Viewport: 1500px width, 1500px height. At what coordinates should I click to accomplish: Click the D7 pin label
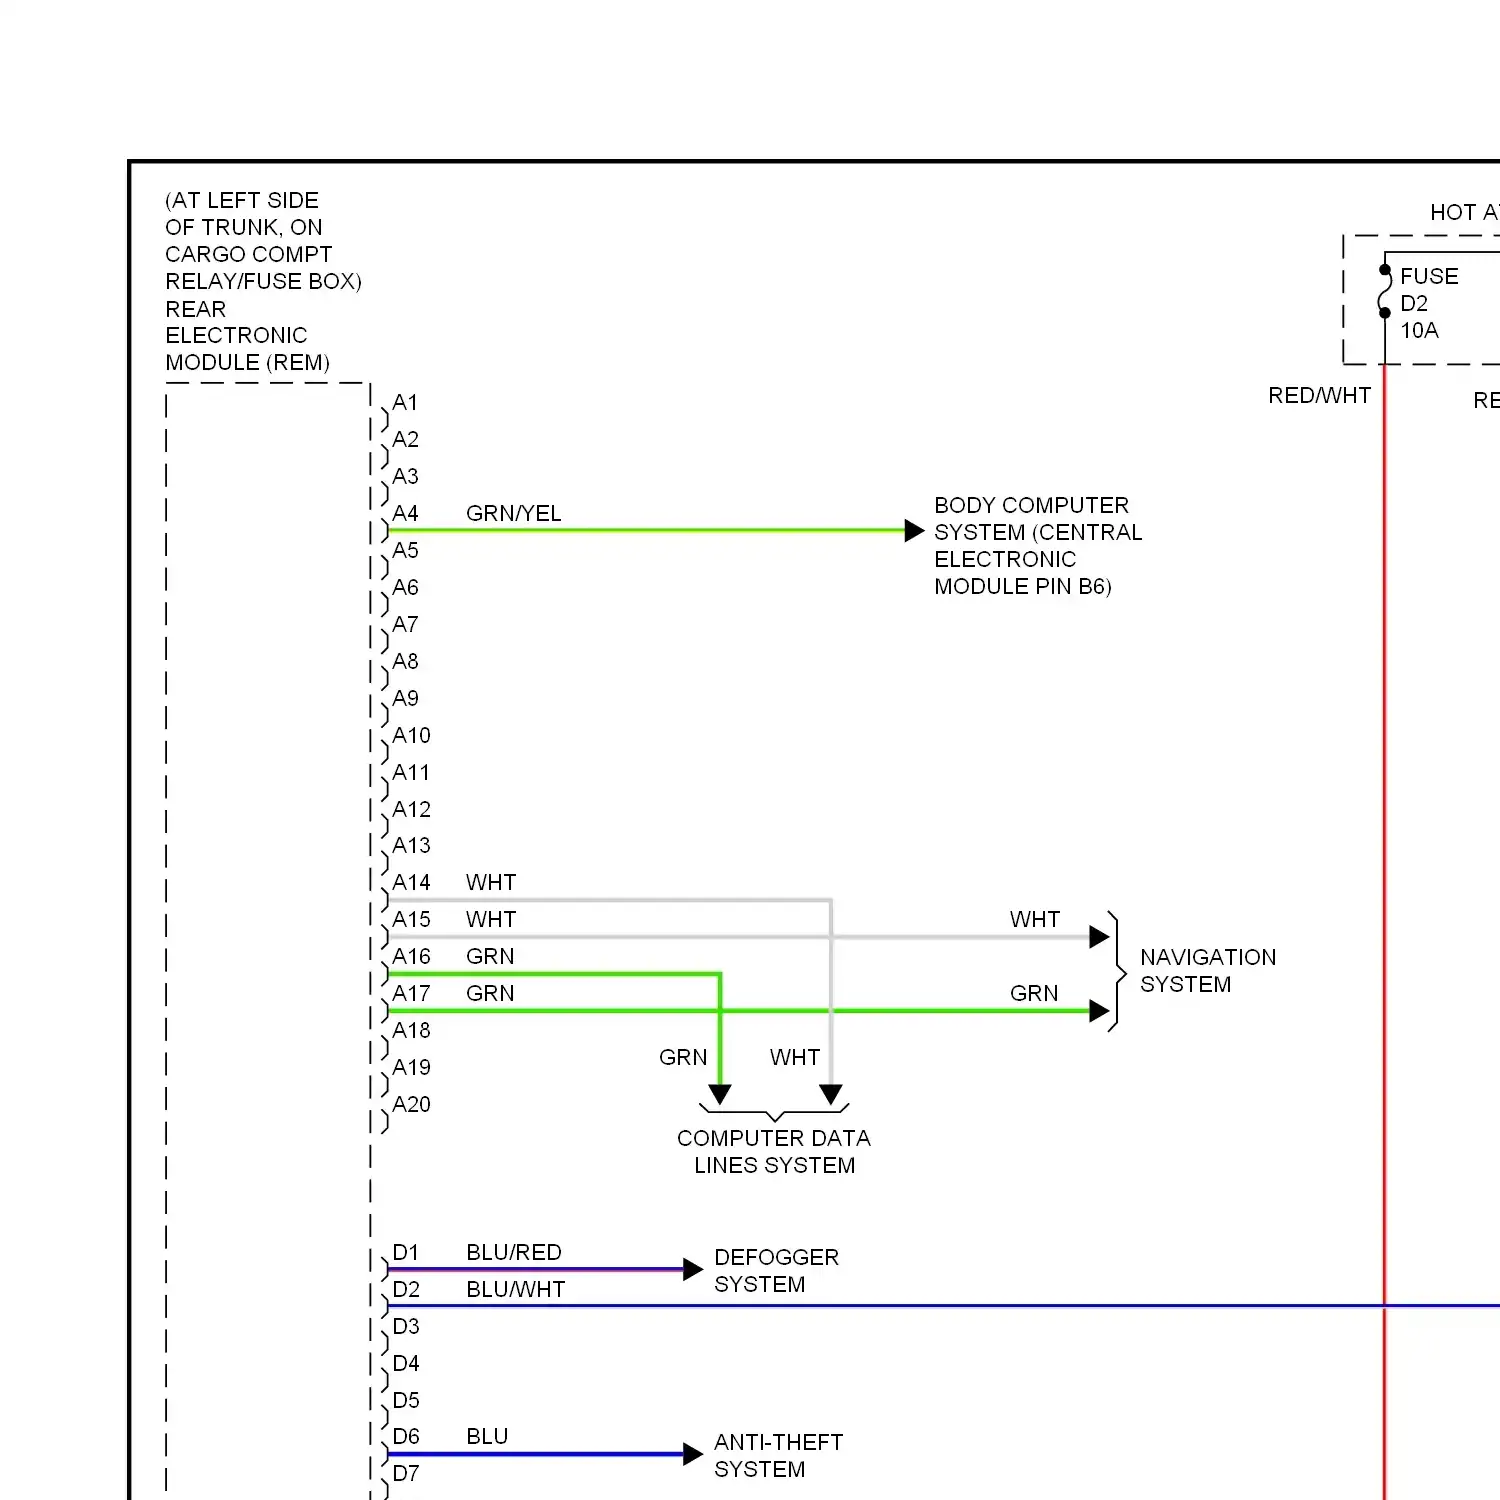[x=406, y=1474]
